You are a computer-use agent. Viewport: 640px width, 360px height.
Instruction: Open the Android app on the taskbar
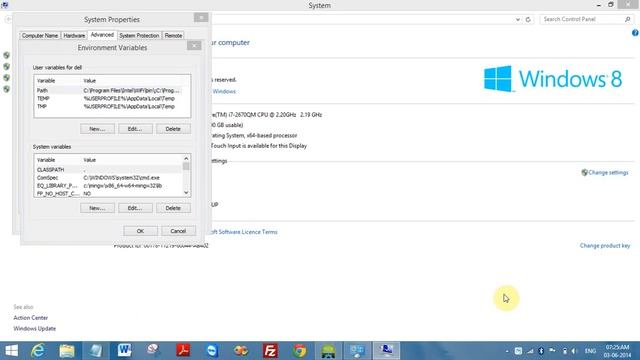click(328, 351)
